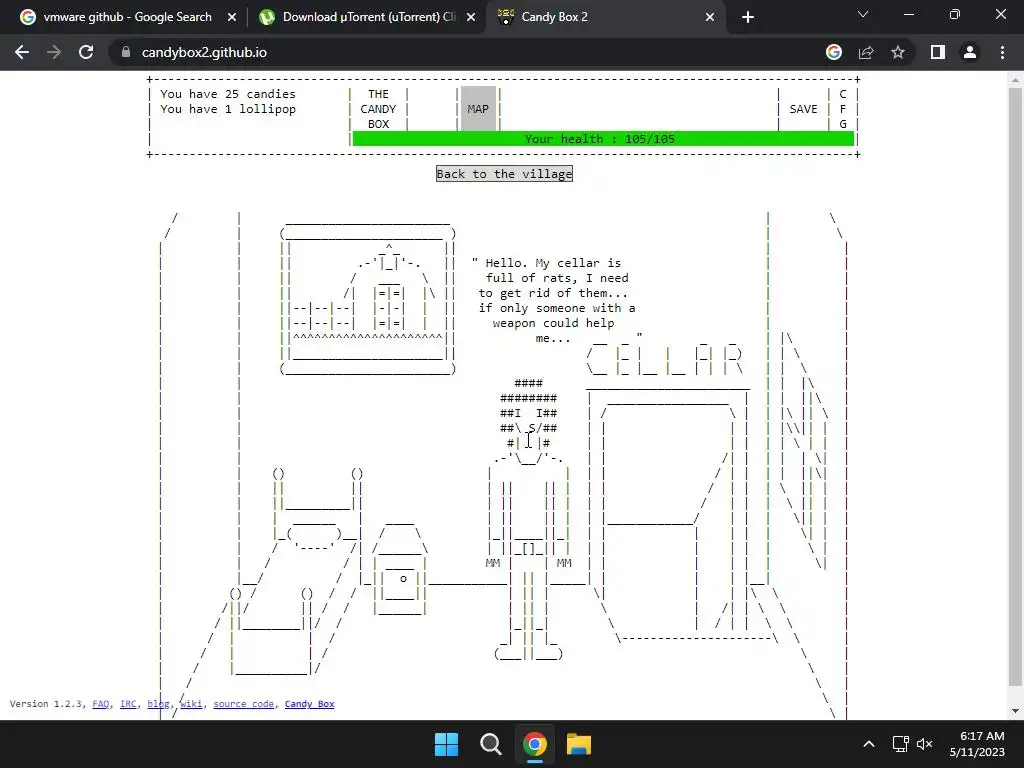This screenshot has width=1024, height=768.
Task: Open Chrome's three-dot menu
Action: [1002, 52]
